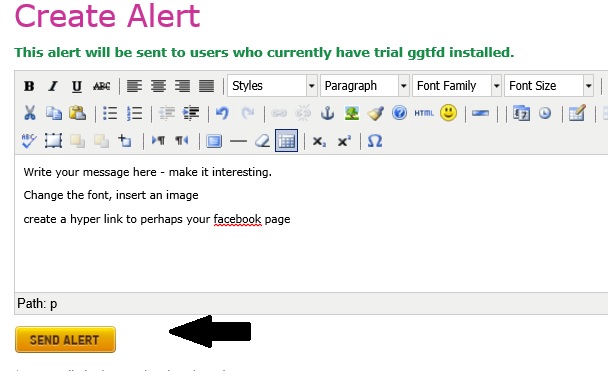
Task: Click the SEND ALERT button
Action: pyautogui.click(x=66, y=340)
